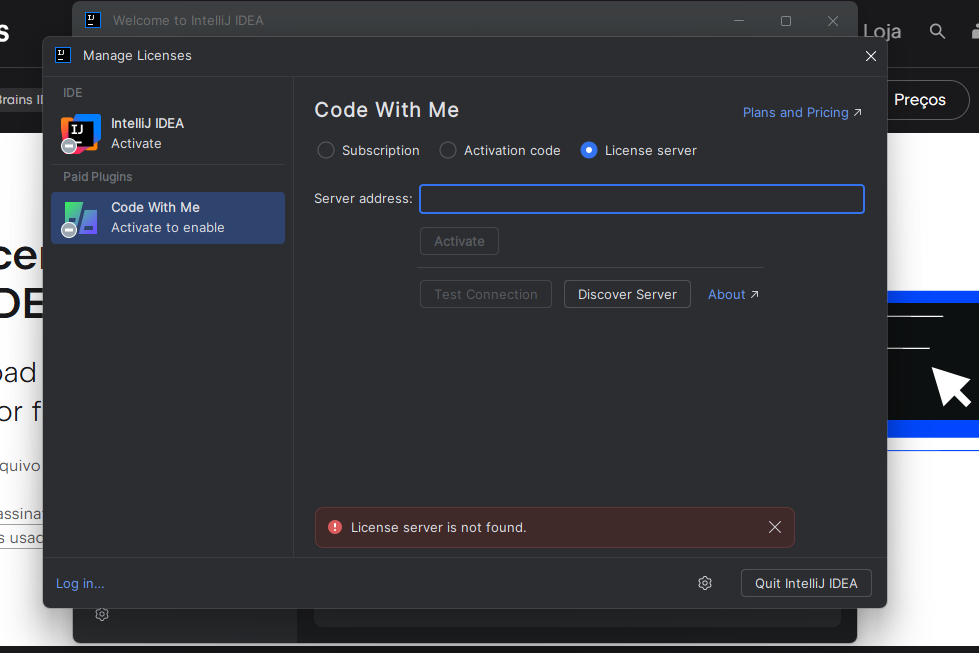Focus the Server address input field
The width and height of the screenshot is (979, 653).
[642, 199]
